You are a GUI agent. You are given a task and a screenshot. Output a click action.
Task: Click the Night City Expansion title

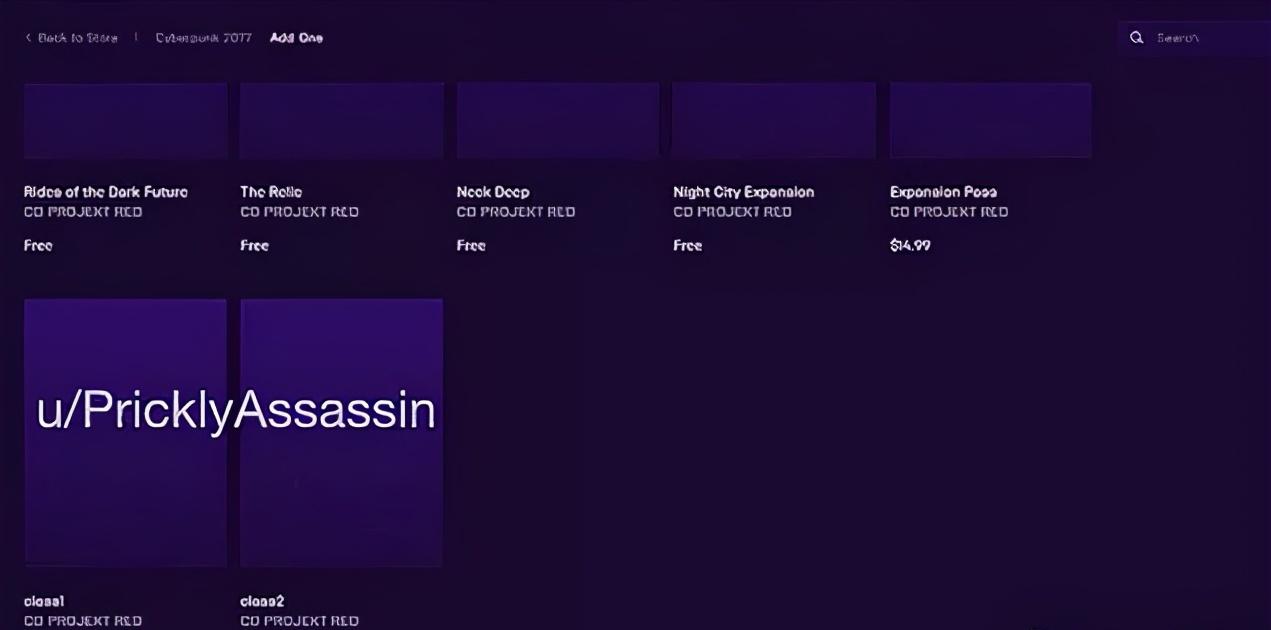coord(744,192)
